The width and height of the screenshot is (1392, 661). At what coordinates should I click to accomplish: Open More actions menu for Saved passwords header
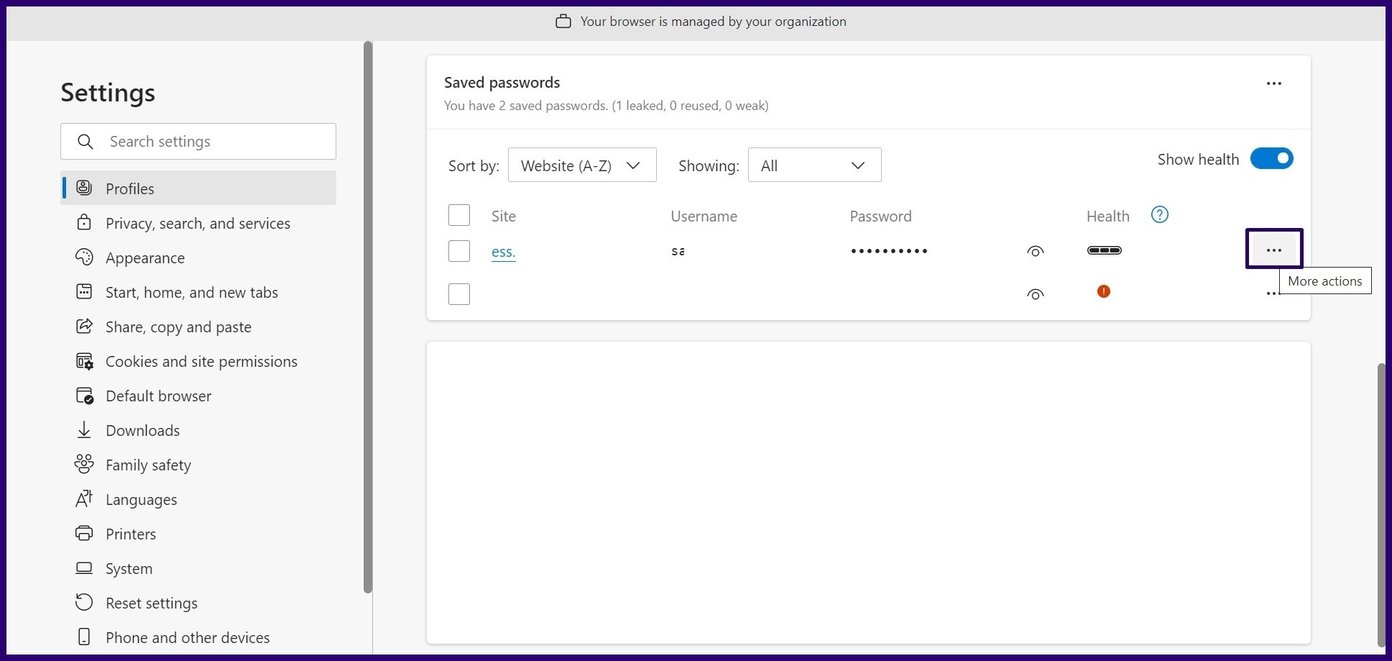(x=1273, y=84)
